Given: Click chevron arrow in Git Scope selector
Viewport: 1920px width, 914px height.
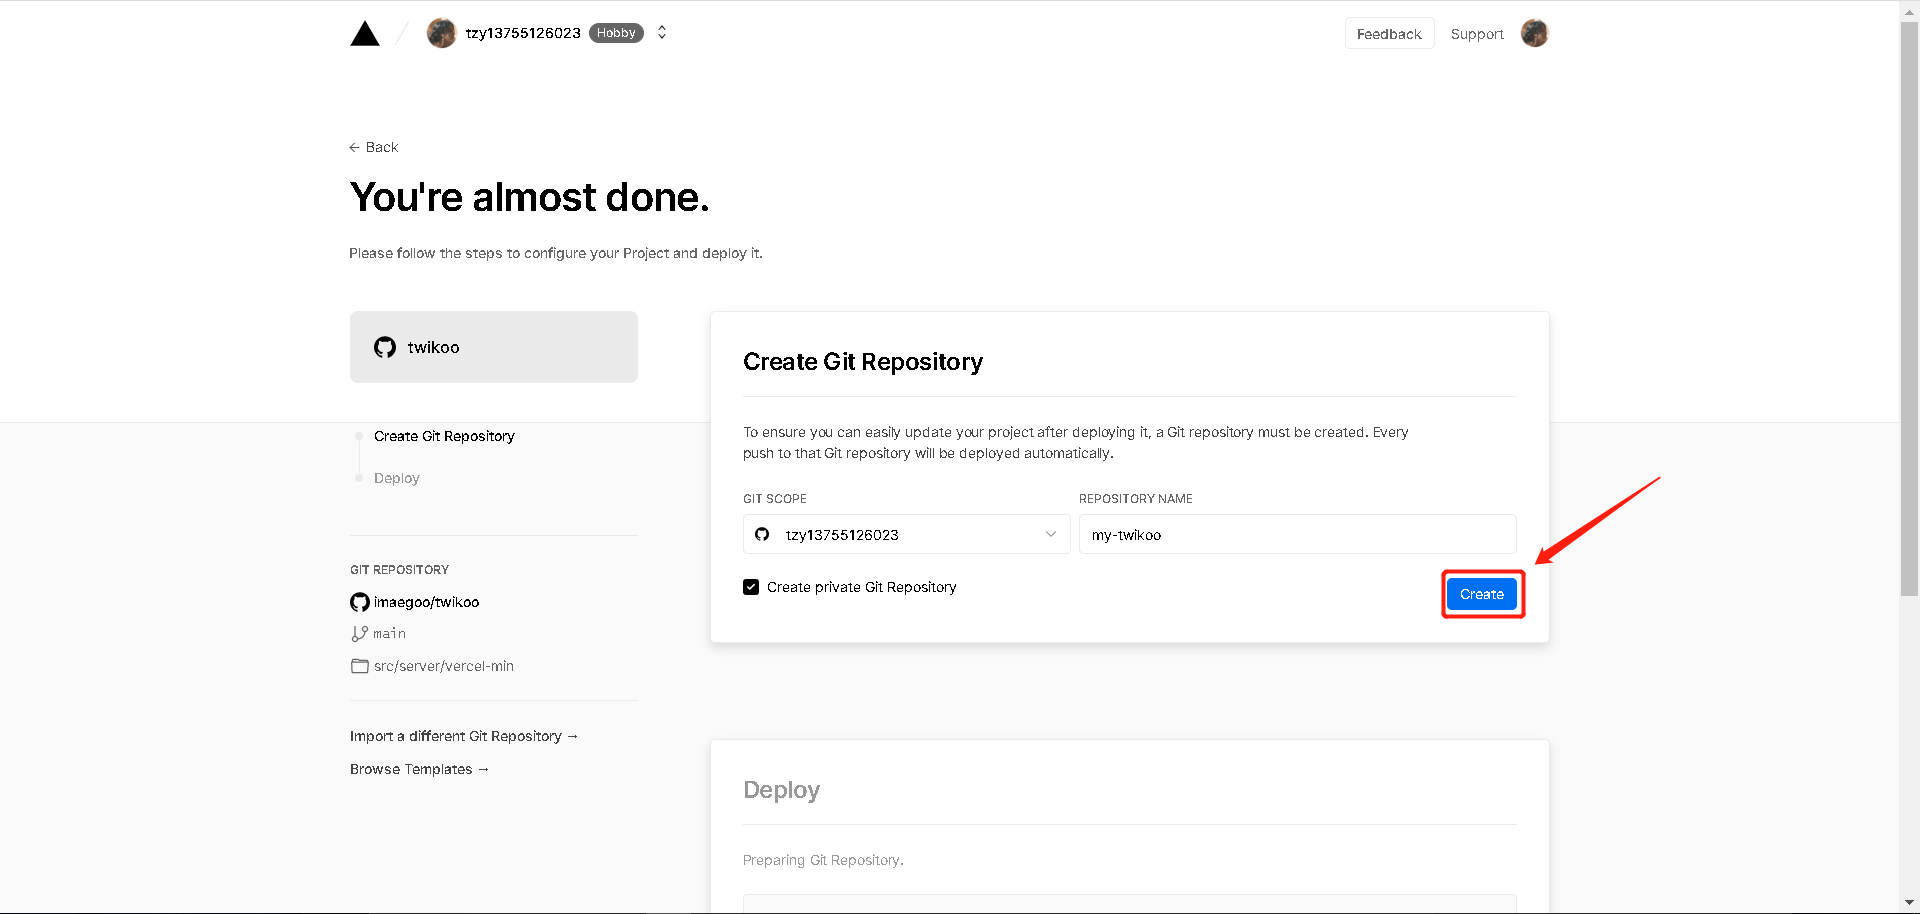Looking at the screenshot, I should [x=1051, y=534].
